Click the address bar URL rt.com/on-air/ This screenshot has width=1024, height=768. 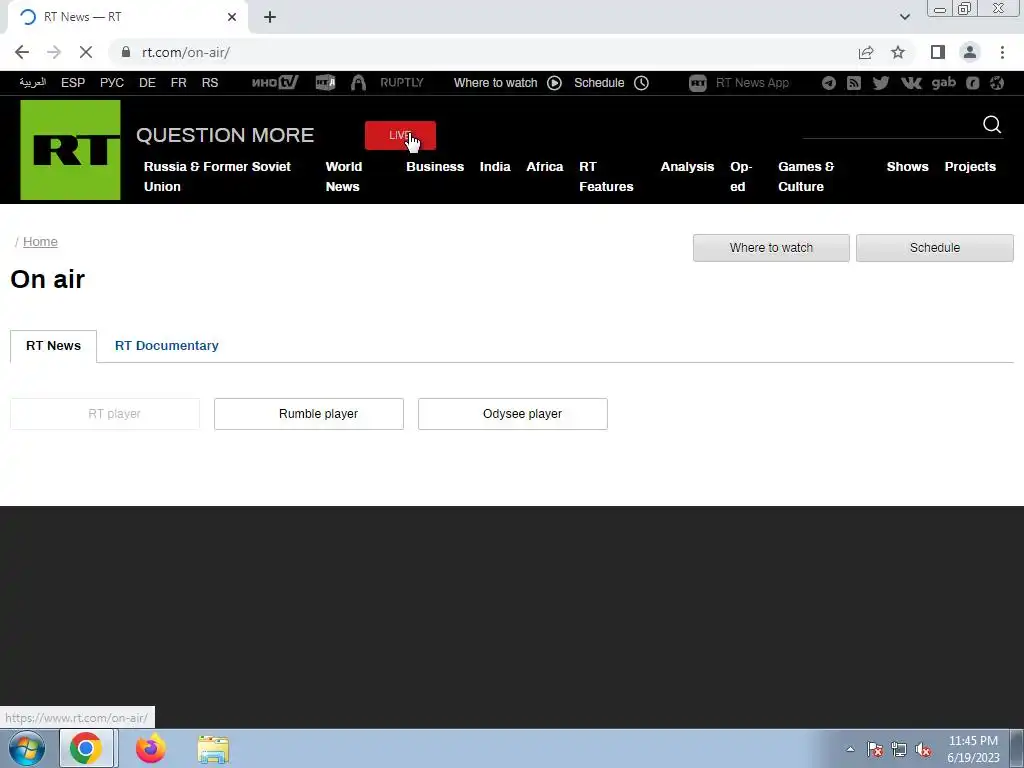coord(185,52)
